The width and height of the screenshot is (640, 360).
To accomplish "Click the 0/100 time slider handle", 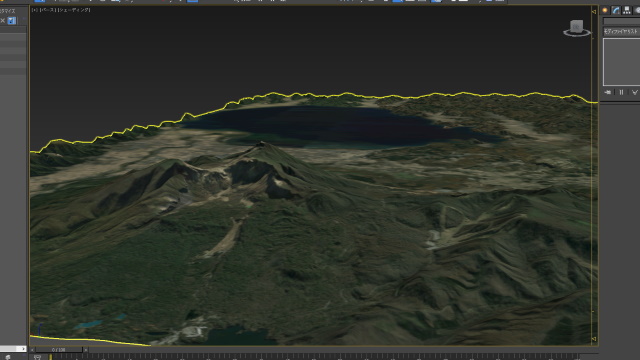I will click(59, 350).
